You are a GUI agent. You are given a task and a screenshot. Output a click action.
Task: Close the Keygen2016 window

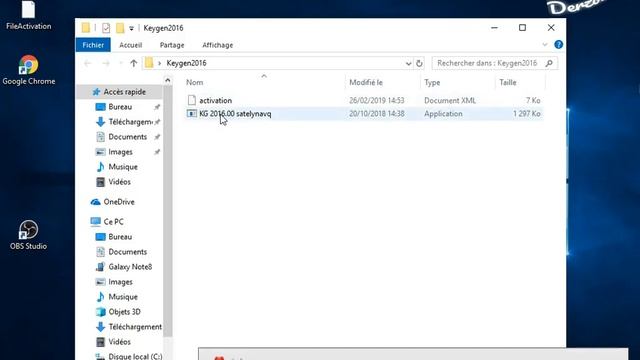point(551,28)
